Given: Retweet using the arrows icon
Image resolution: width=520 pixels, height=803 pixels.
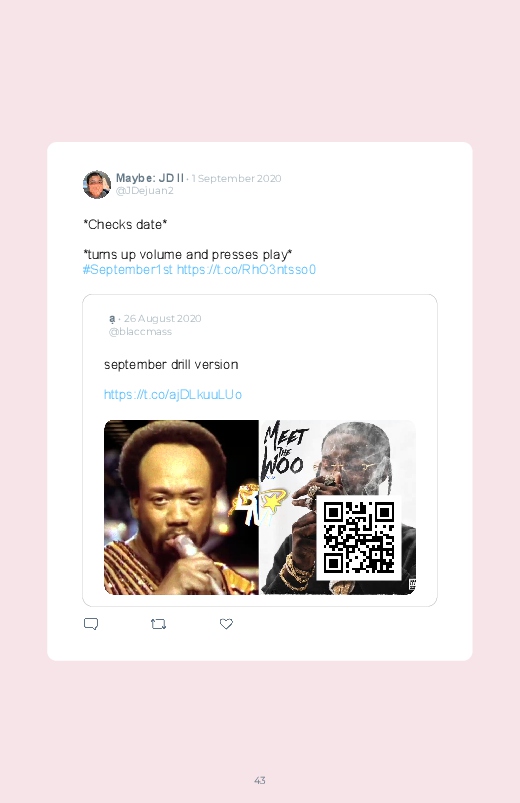Looking at the screenshot, I should pos(158,624).
